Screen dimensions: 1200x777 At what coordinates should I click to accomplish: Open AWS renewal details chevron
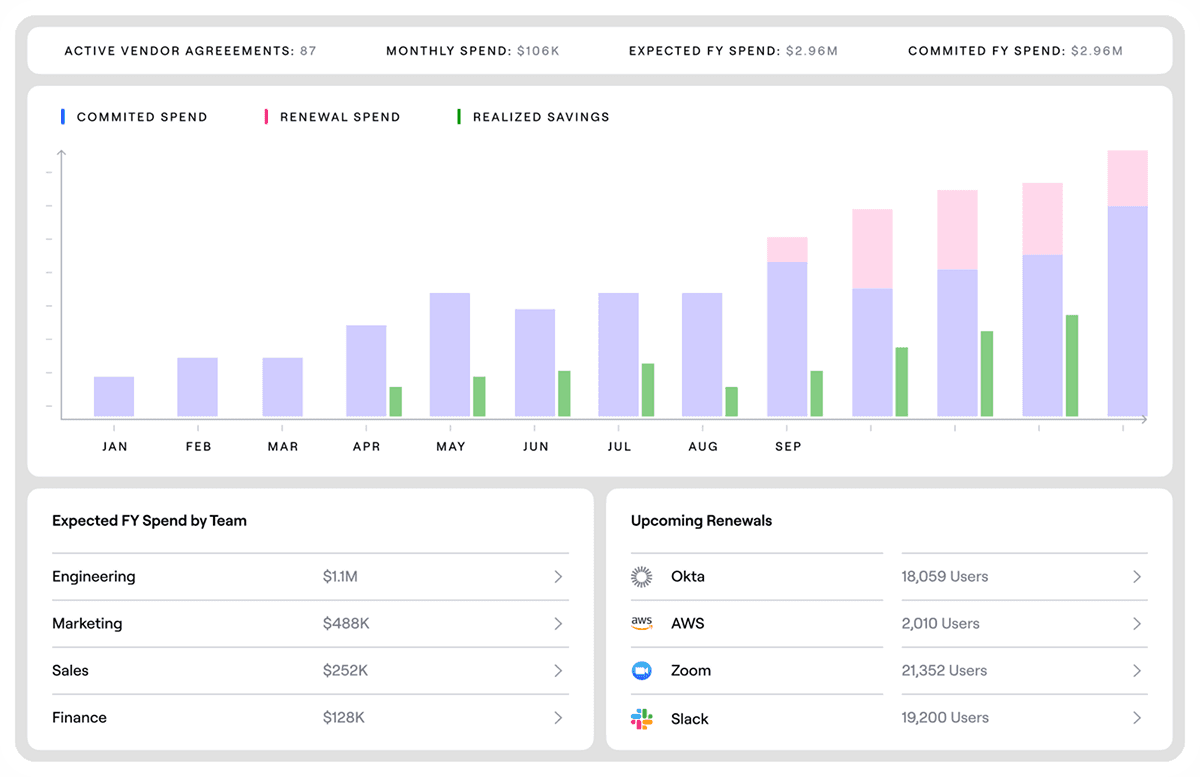point(1137,624)
